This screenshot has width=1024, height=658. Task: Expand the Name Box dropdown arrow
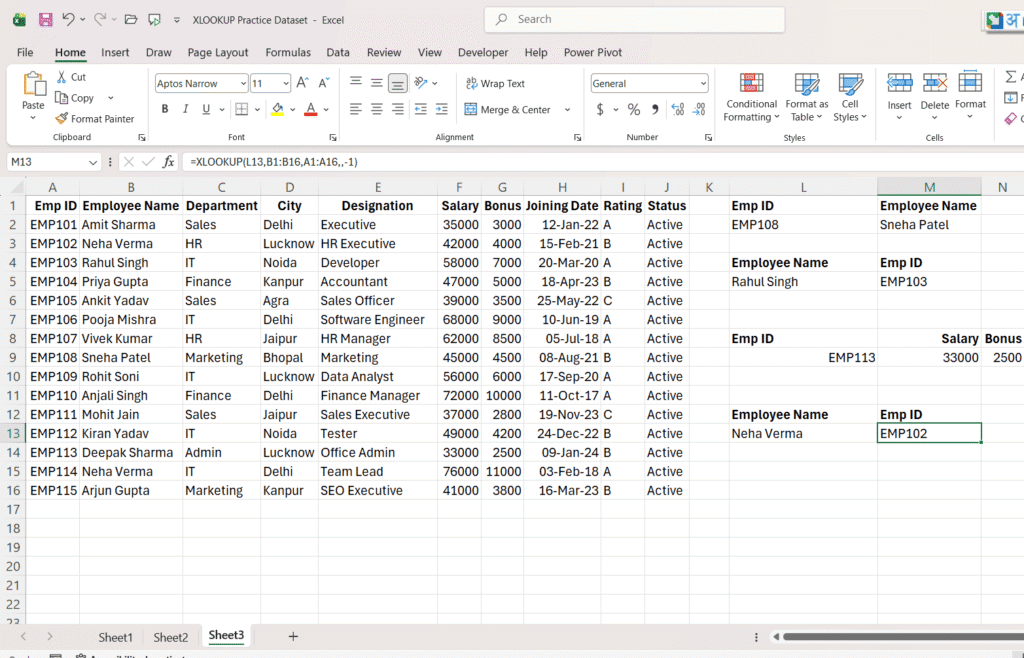(93, 162)
